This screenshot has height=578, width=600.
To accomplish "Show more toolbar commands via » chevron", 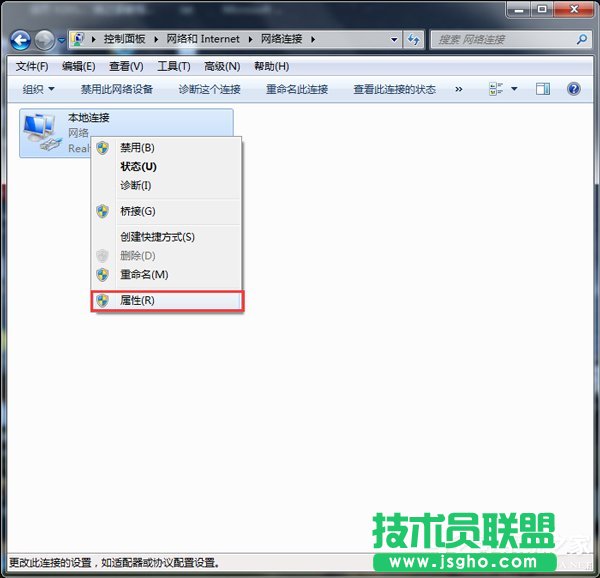I will tap(458, 90).
